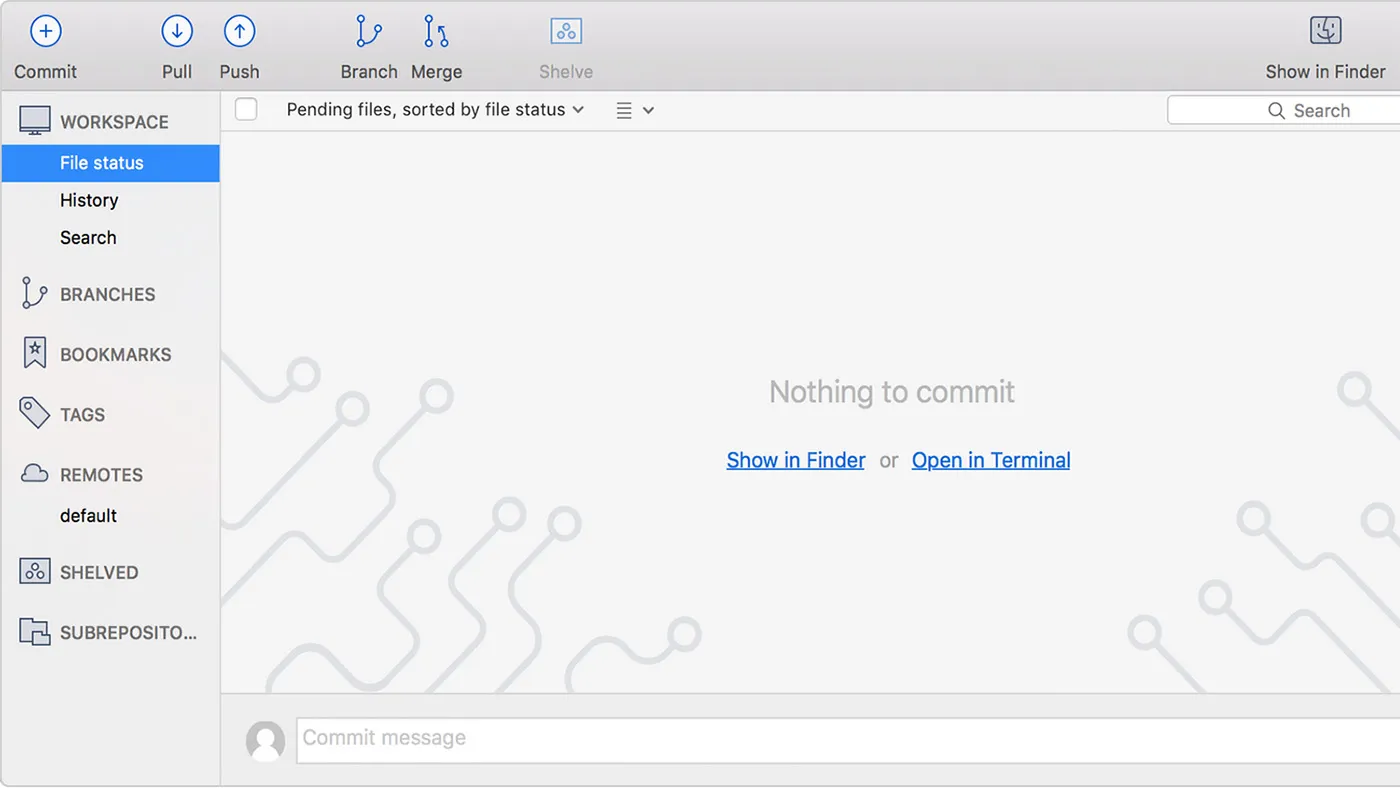Expand the Tags section in sidebar
1400x788 pixels.
(x=82, y=415)
